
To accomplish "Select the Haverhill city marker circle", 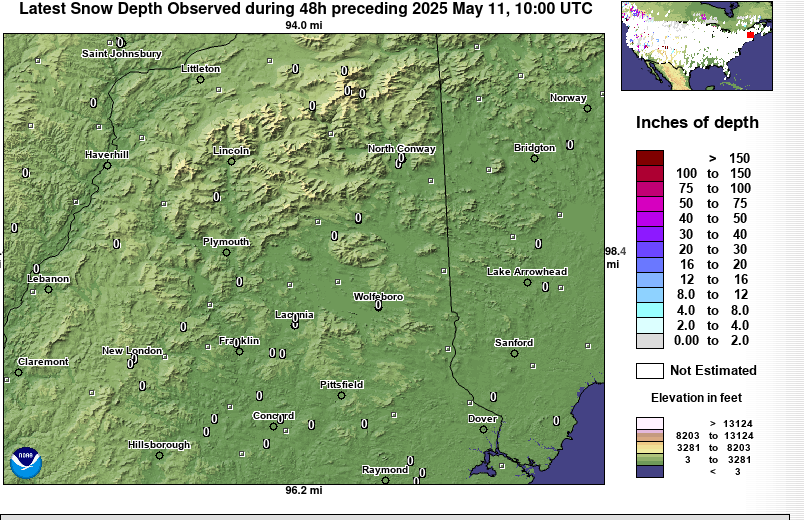I will 107,165.
